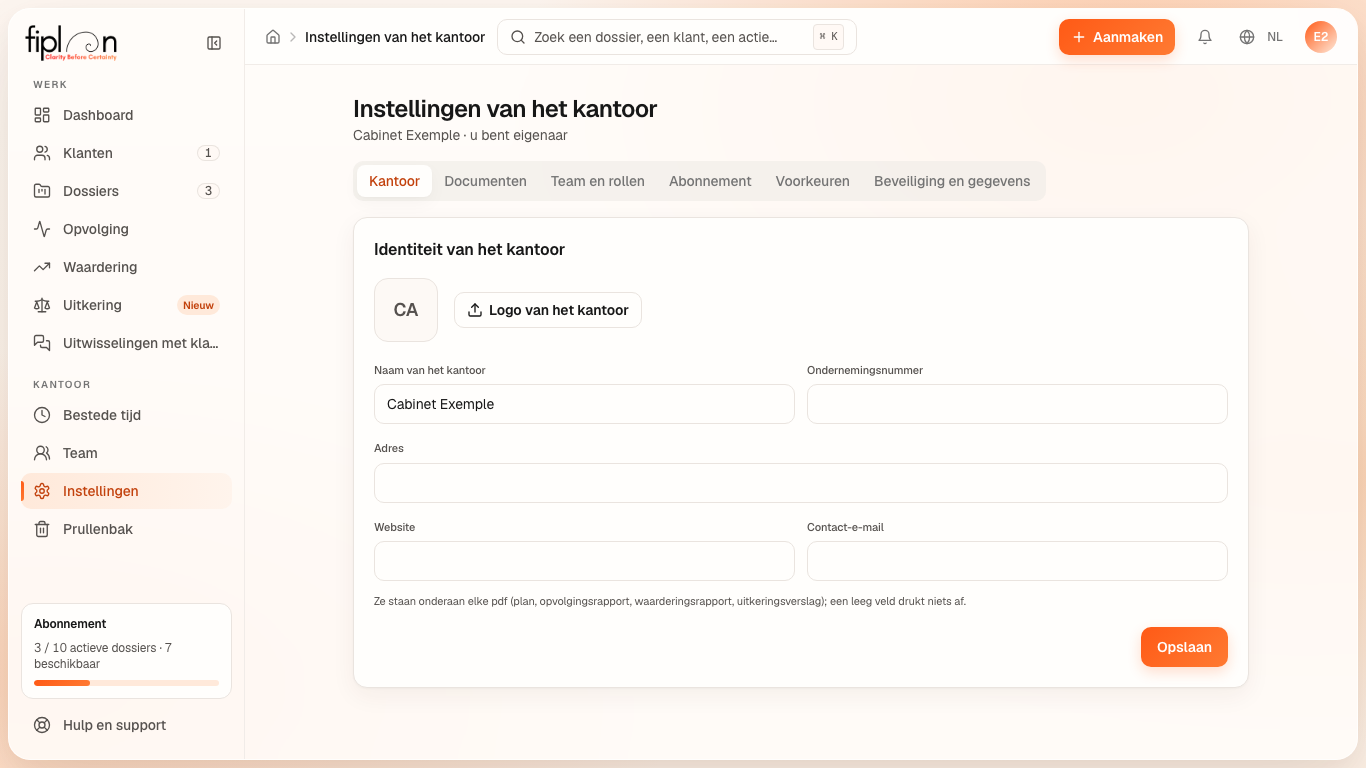Select the Klanten people icon
1366x768 pixels.
[x=42, y=153]
